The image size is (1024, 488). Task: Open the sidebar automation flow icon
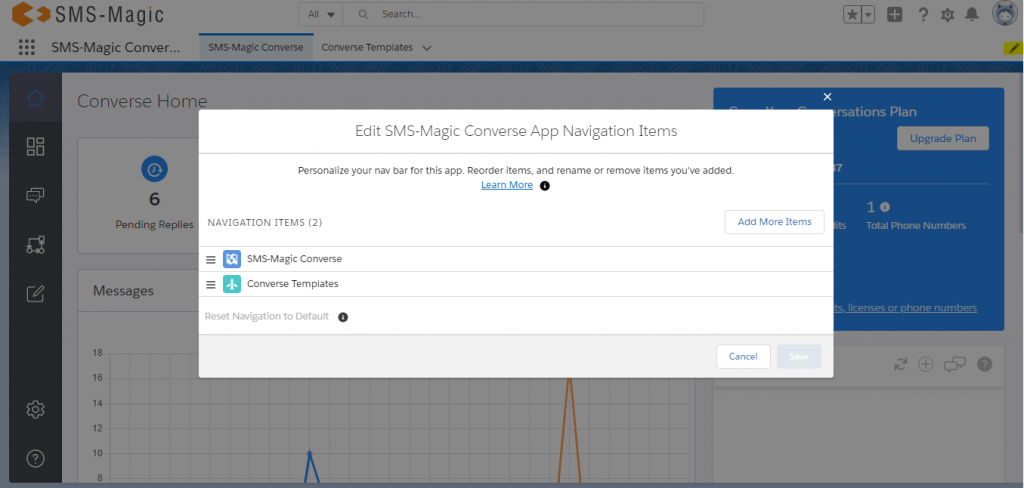click(35, 245)
